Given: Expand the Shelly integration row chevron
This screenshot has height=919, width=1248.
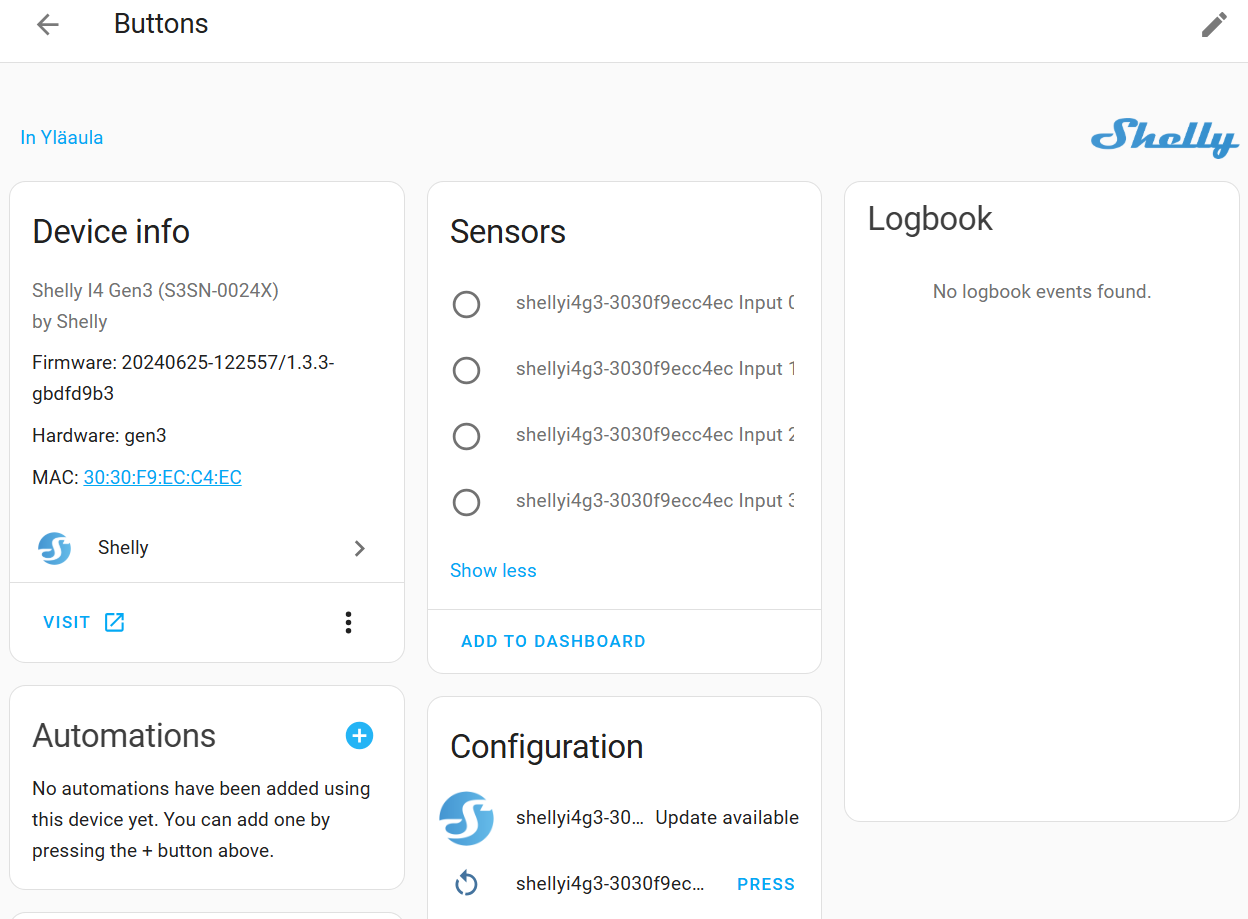Looking at the screenshot, I should [359, 548].
